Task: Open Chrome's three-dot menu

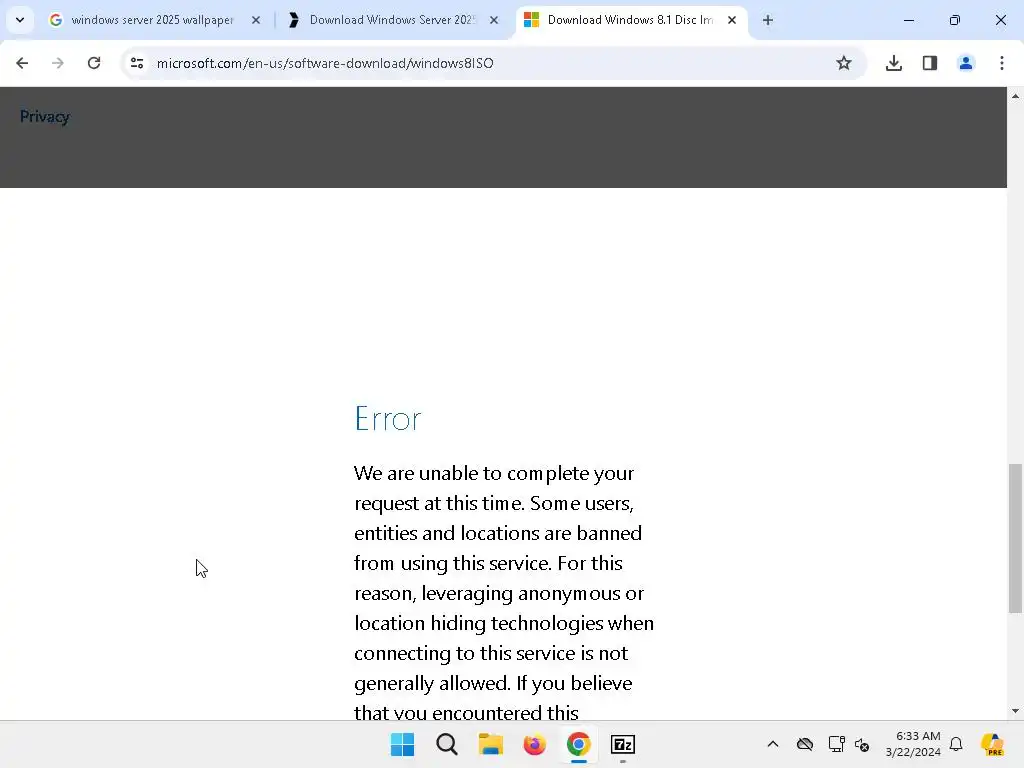Action: tap(1002, 63)
